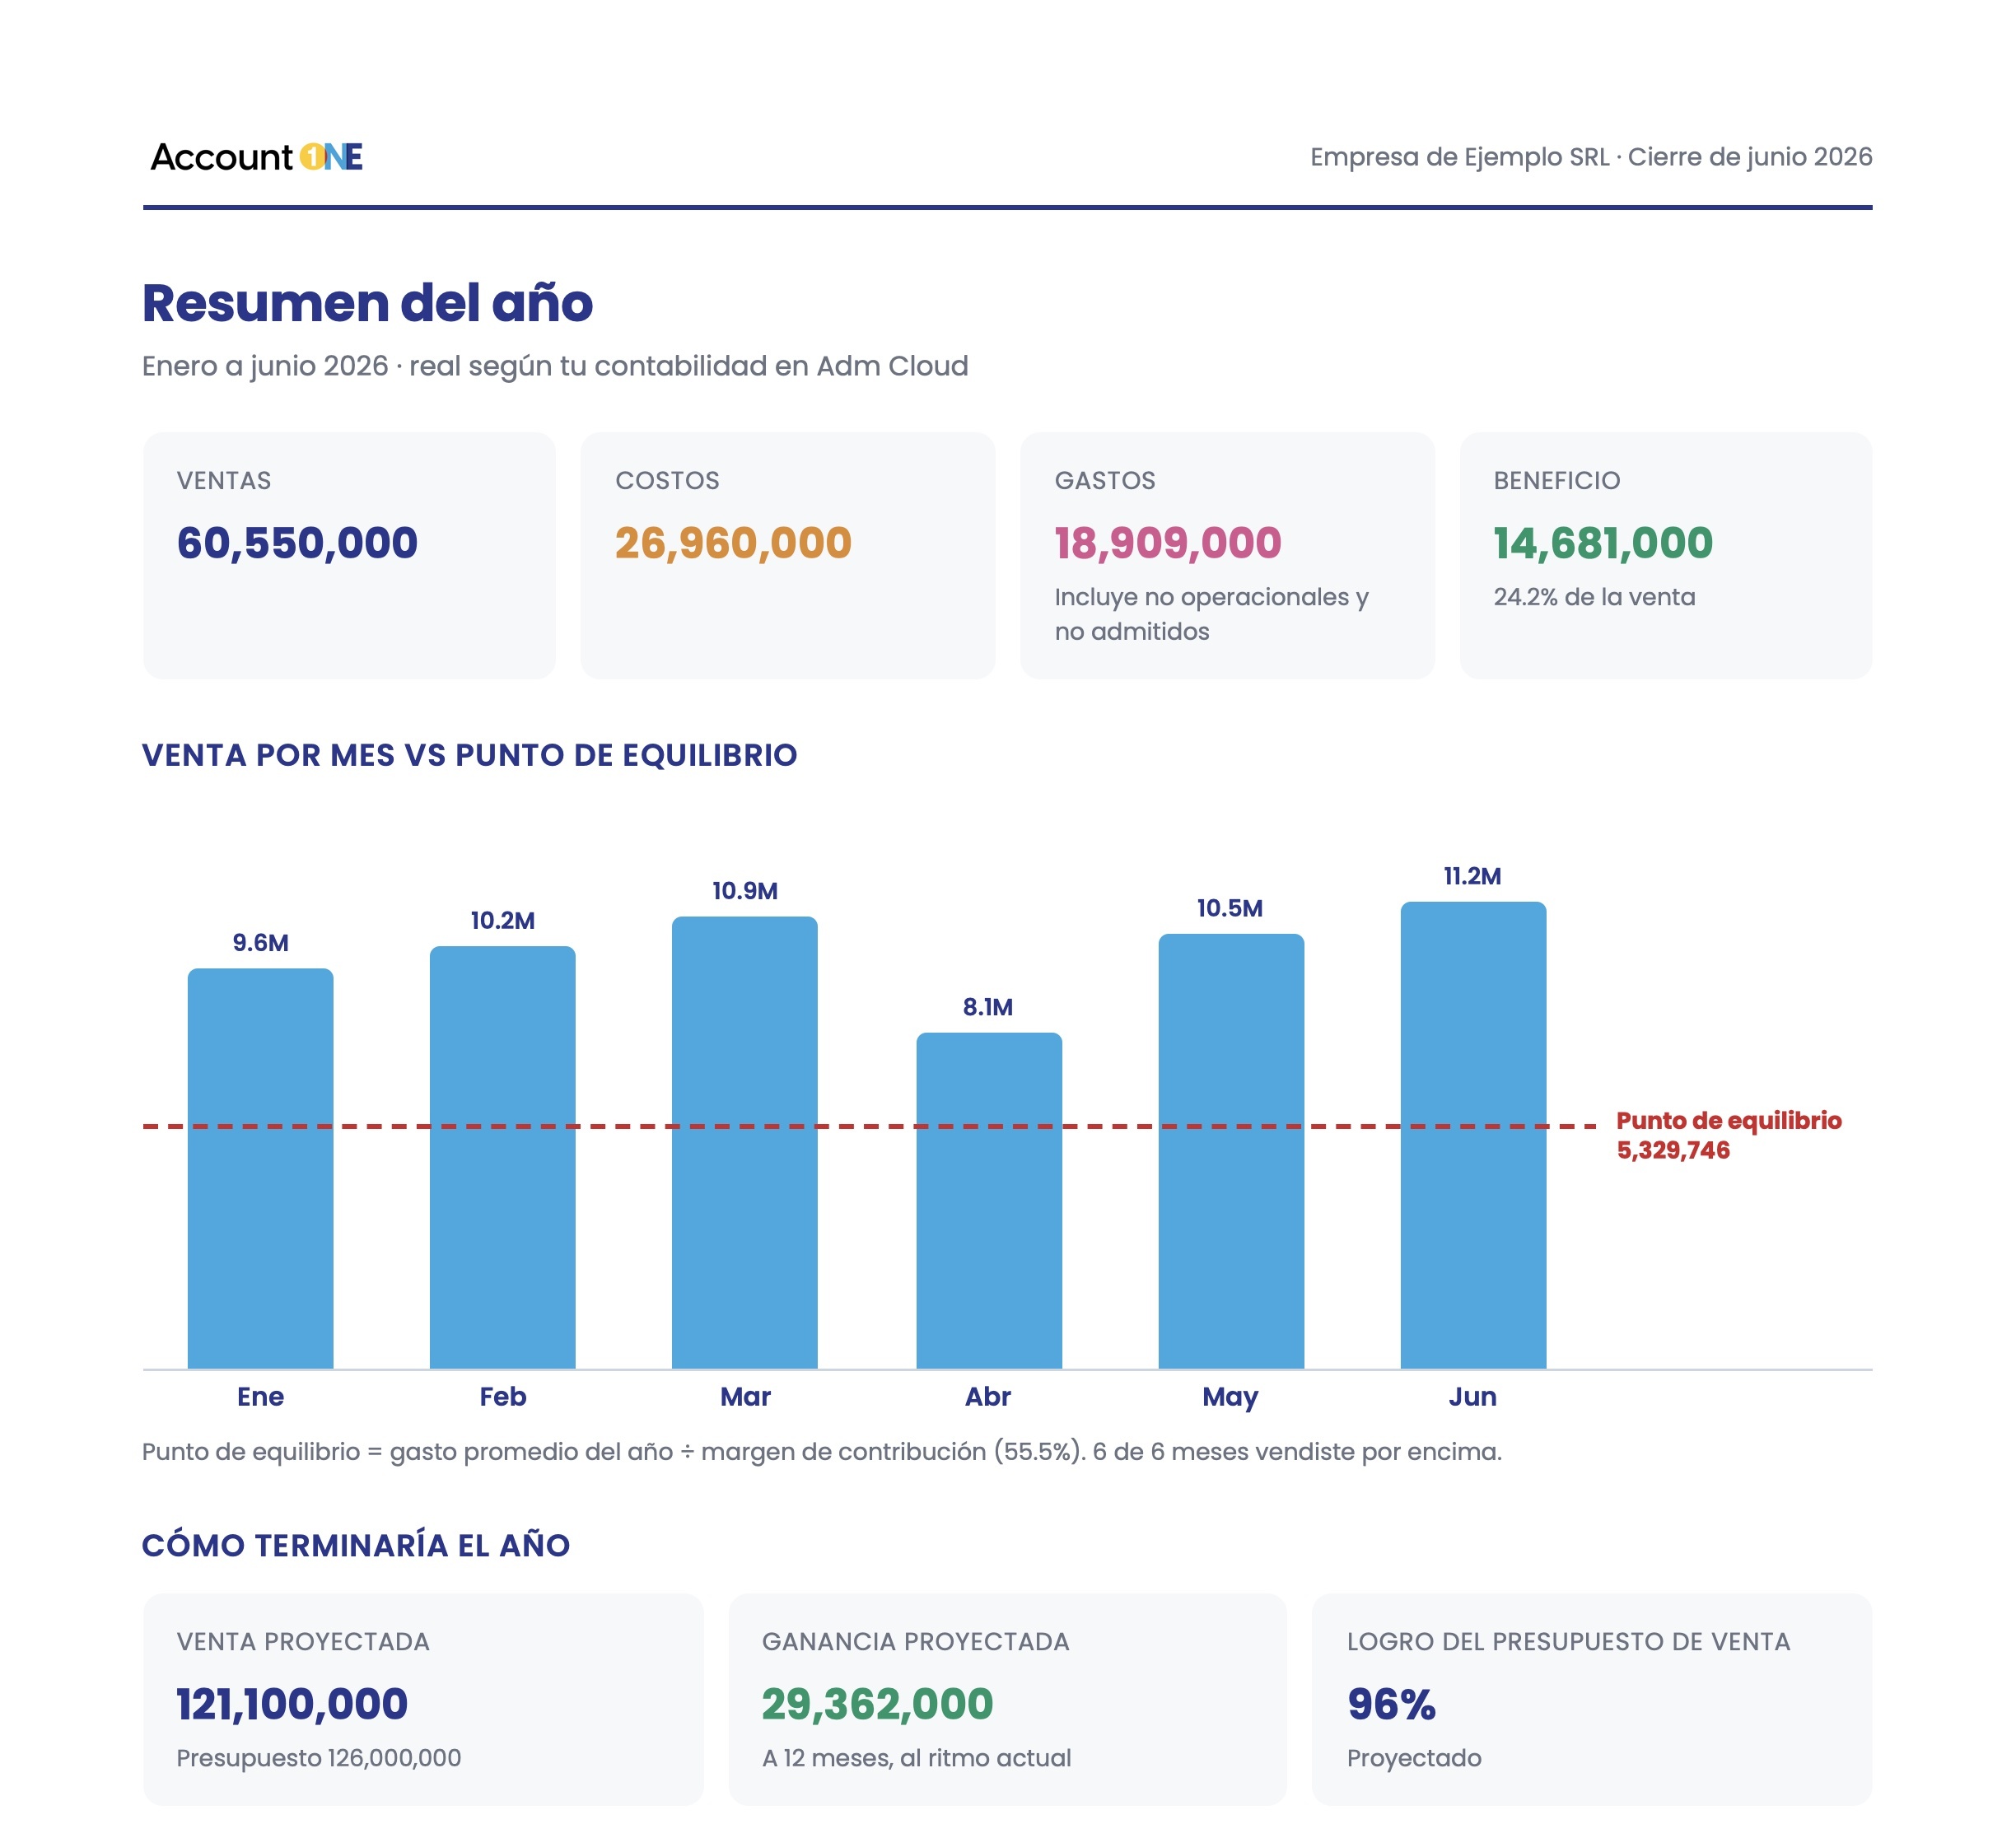
Task: Click GANANCIA PROYECTADA value 29,362,000
Action: [878, 1704]
